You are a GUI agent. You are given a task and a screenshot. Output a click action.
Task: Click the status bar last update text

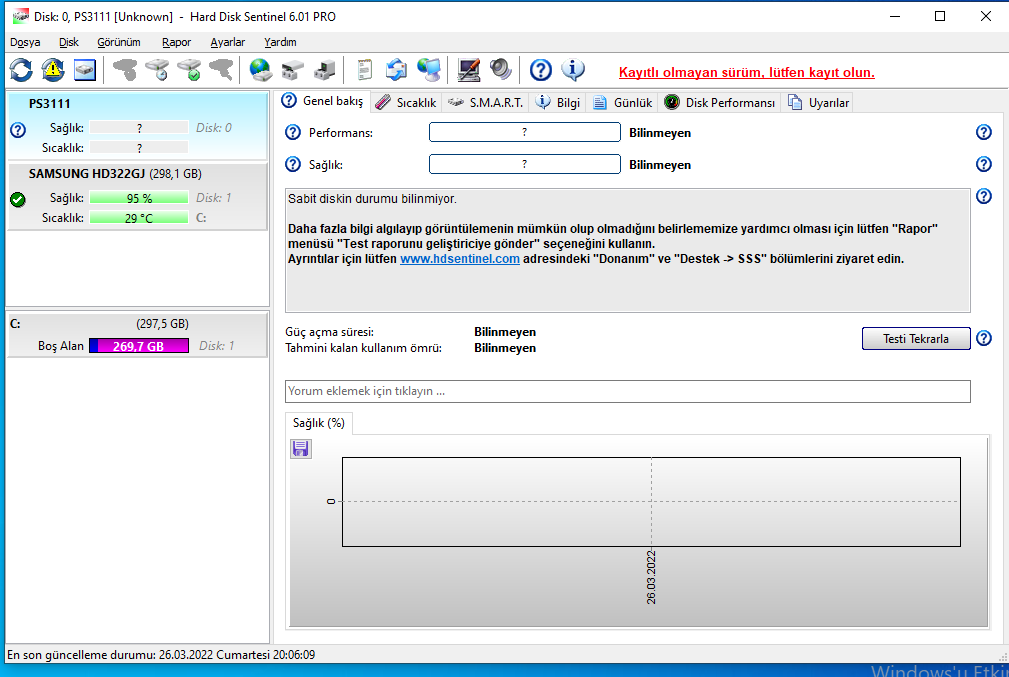[161, 654]
